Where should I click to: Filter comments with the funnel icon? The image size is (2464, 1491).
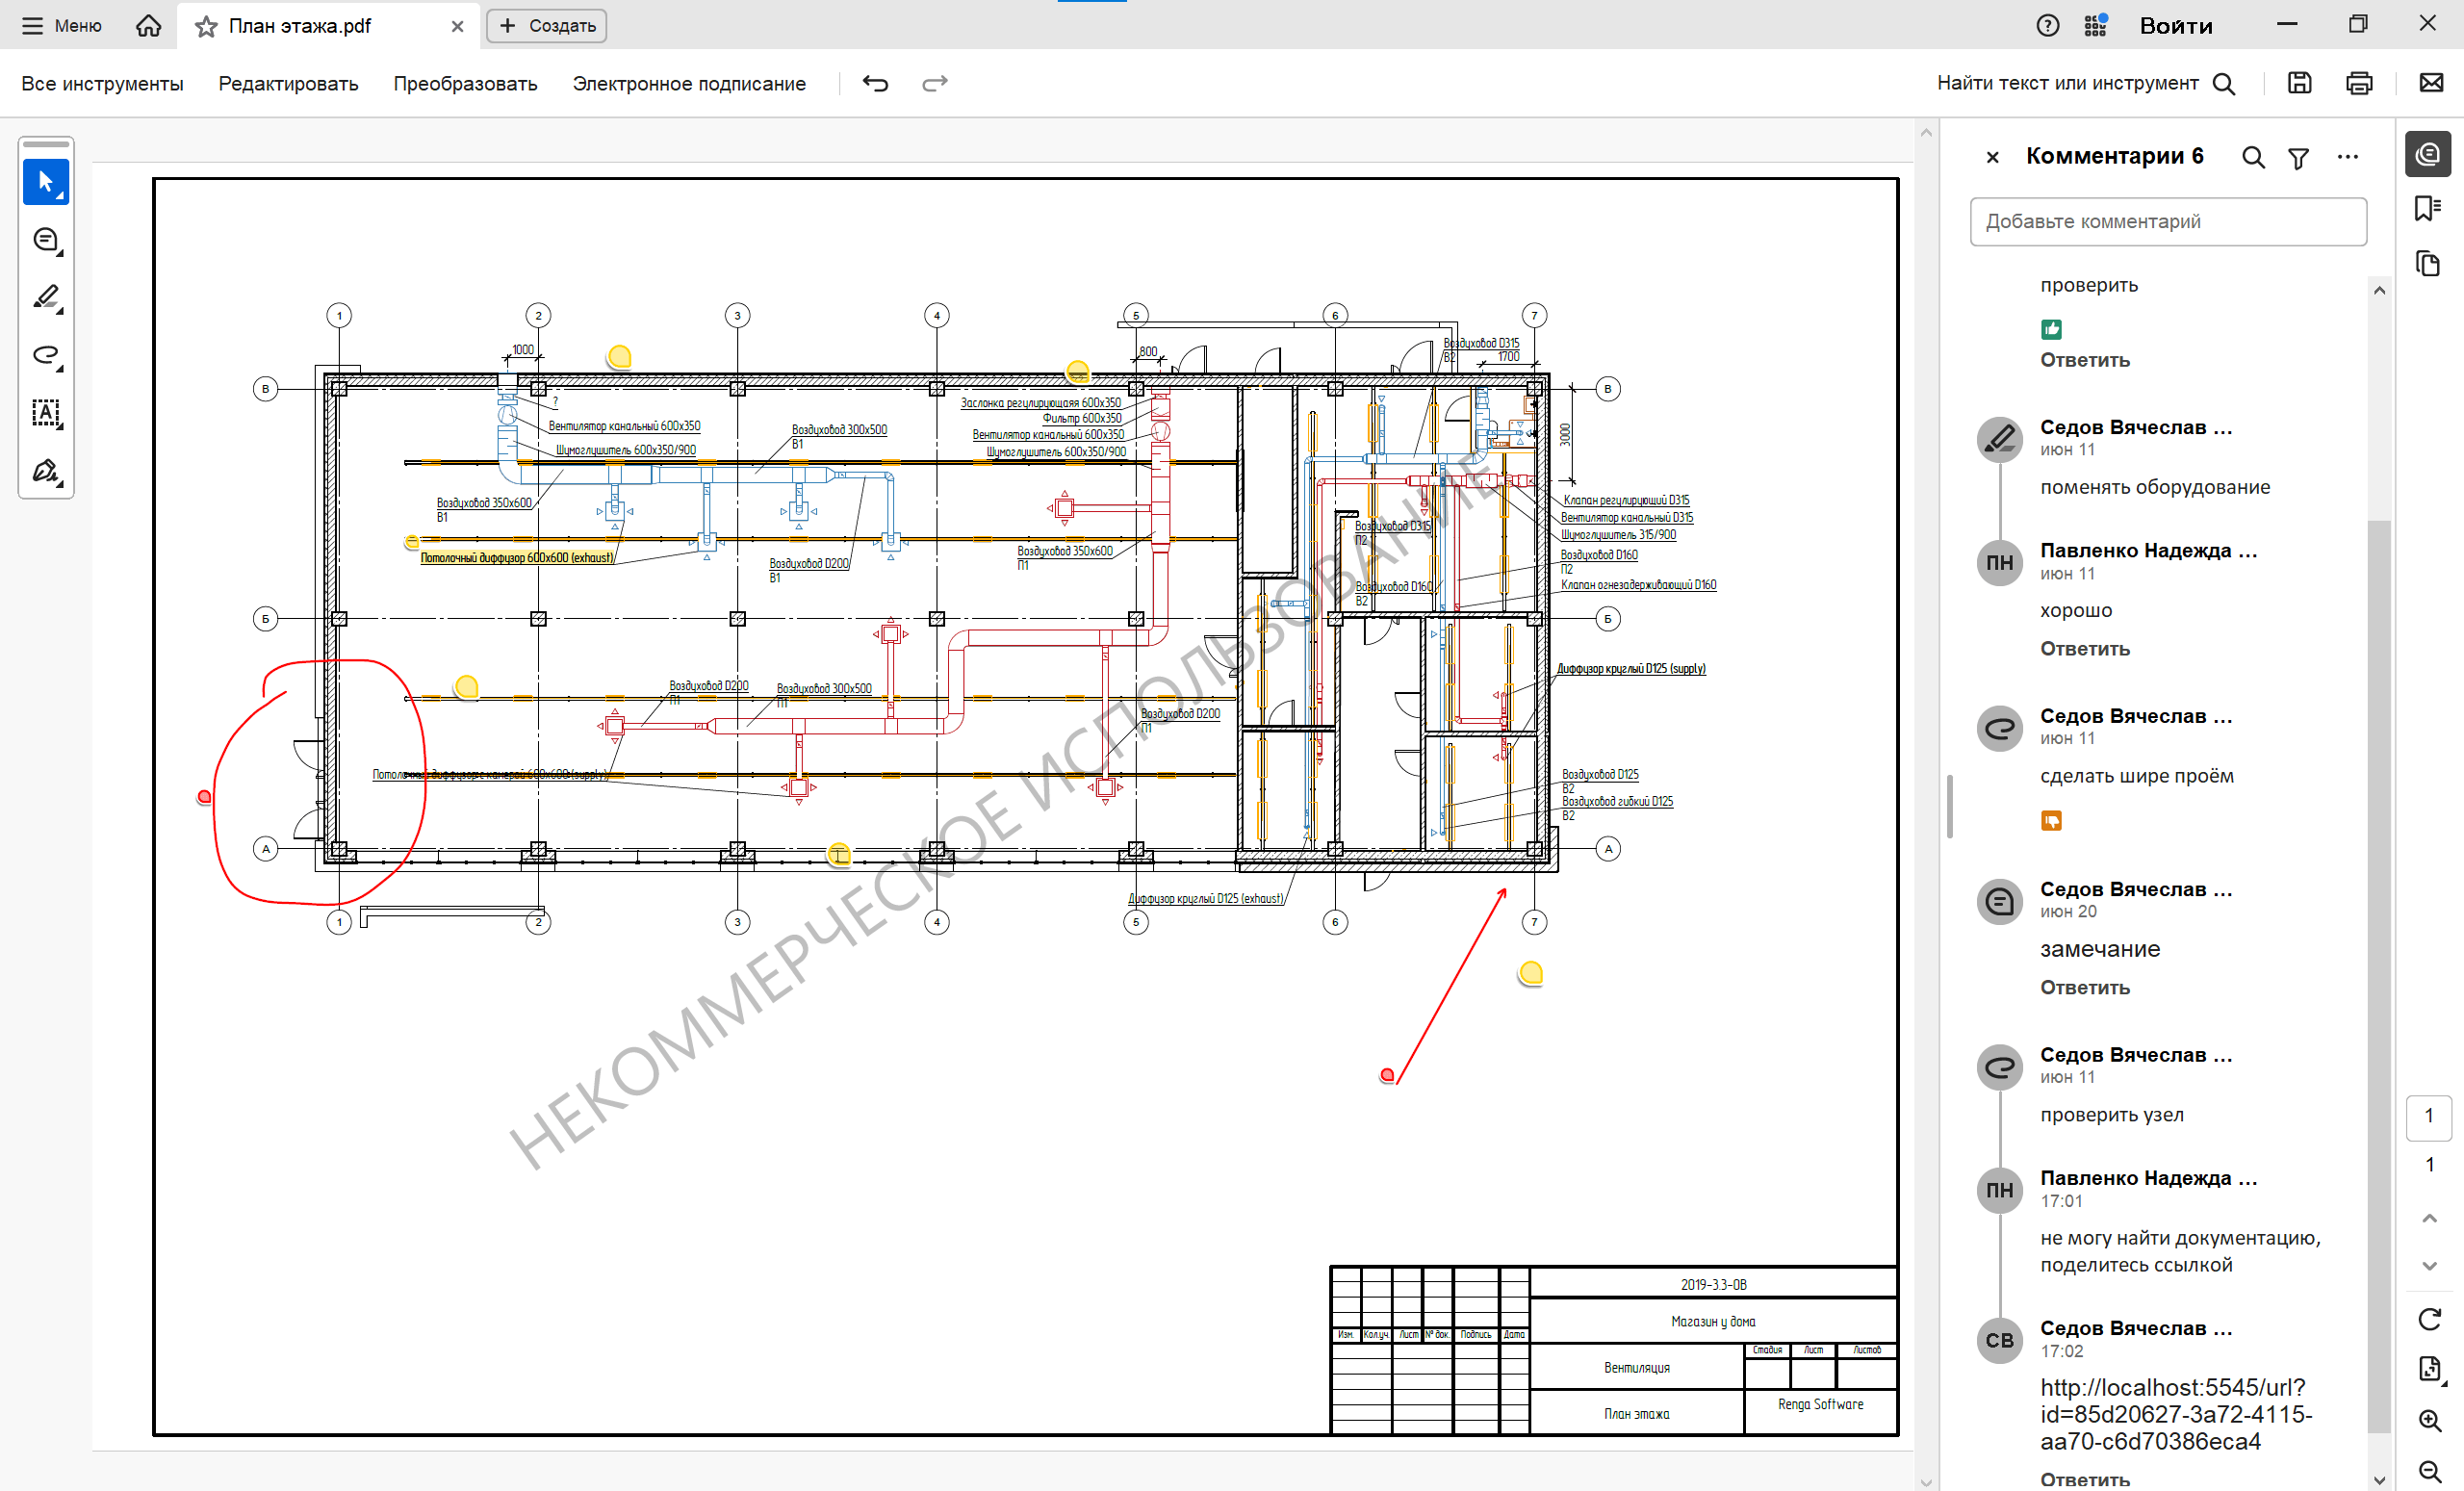pos(2298,157)
